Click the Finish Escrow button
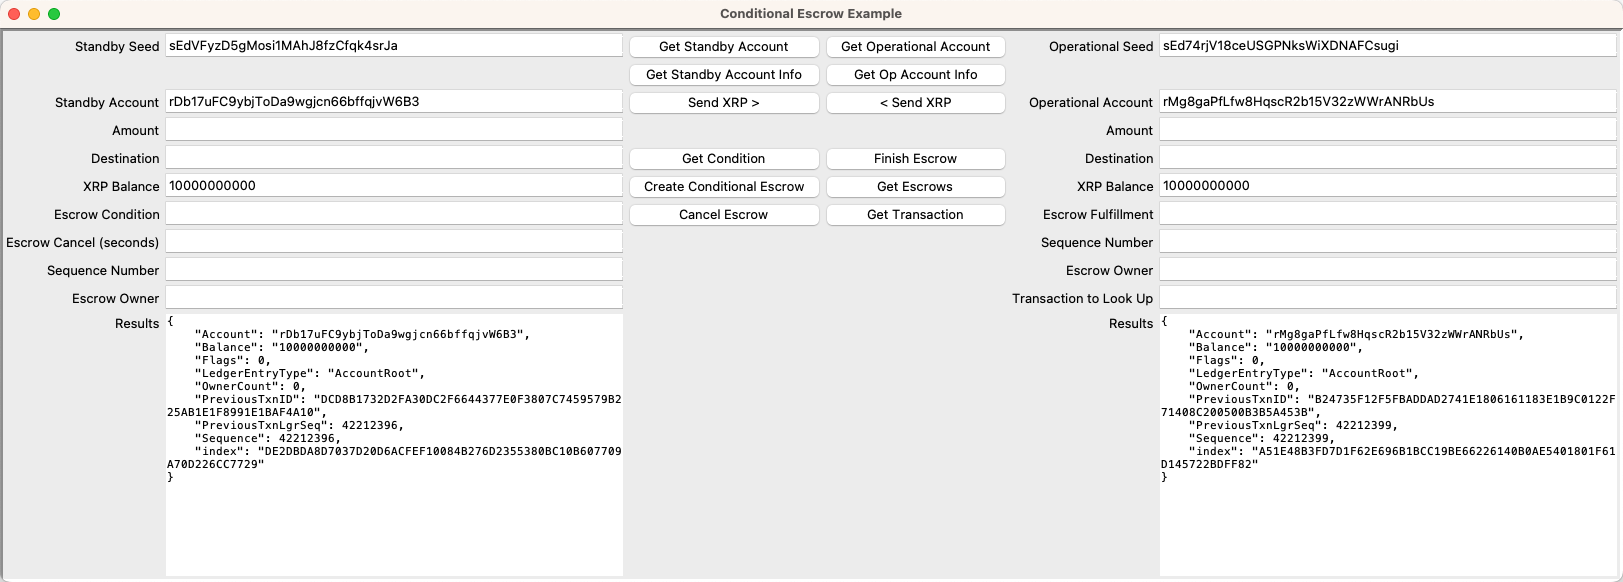Screen dimensions: 1623x582 915,158
